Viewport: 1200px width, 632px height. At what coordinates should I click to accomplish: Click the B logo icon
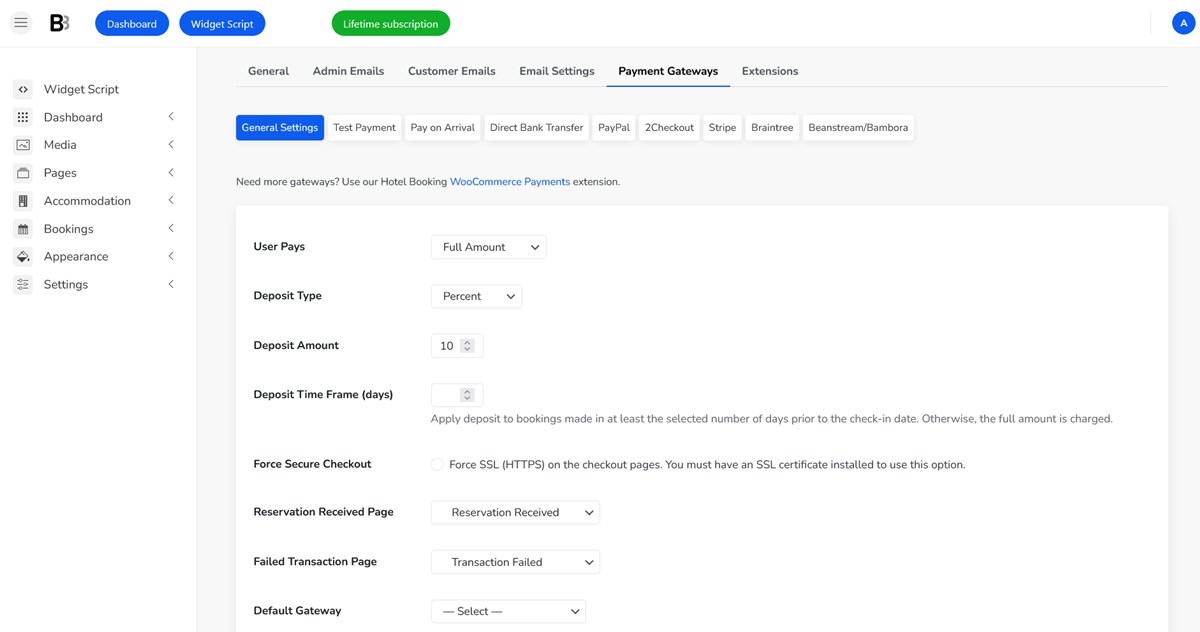point(59,23)
